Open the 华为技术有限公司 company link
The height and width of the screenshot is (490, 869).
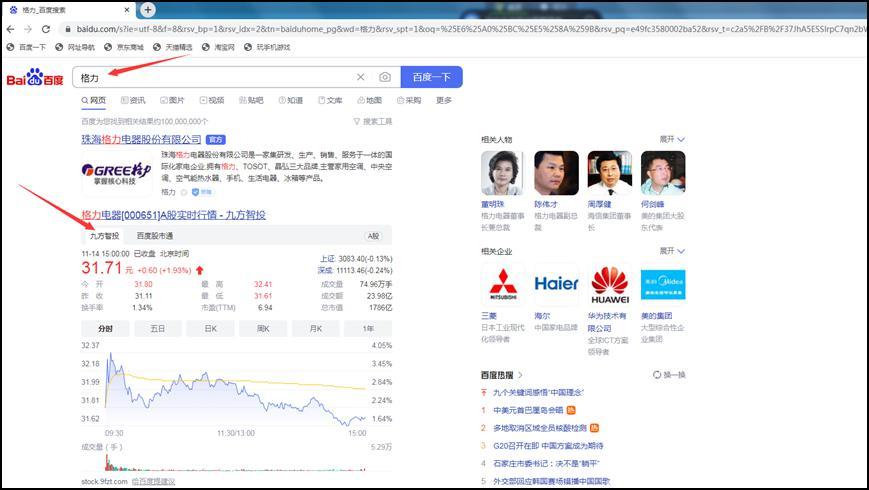(607, 322)
